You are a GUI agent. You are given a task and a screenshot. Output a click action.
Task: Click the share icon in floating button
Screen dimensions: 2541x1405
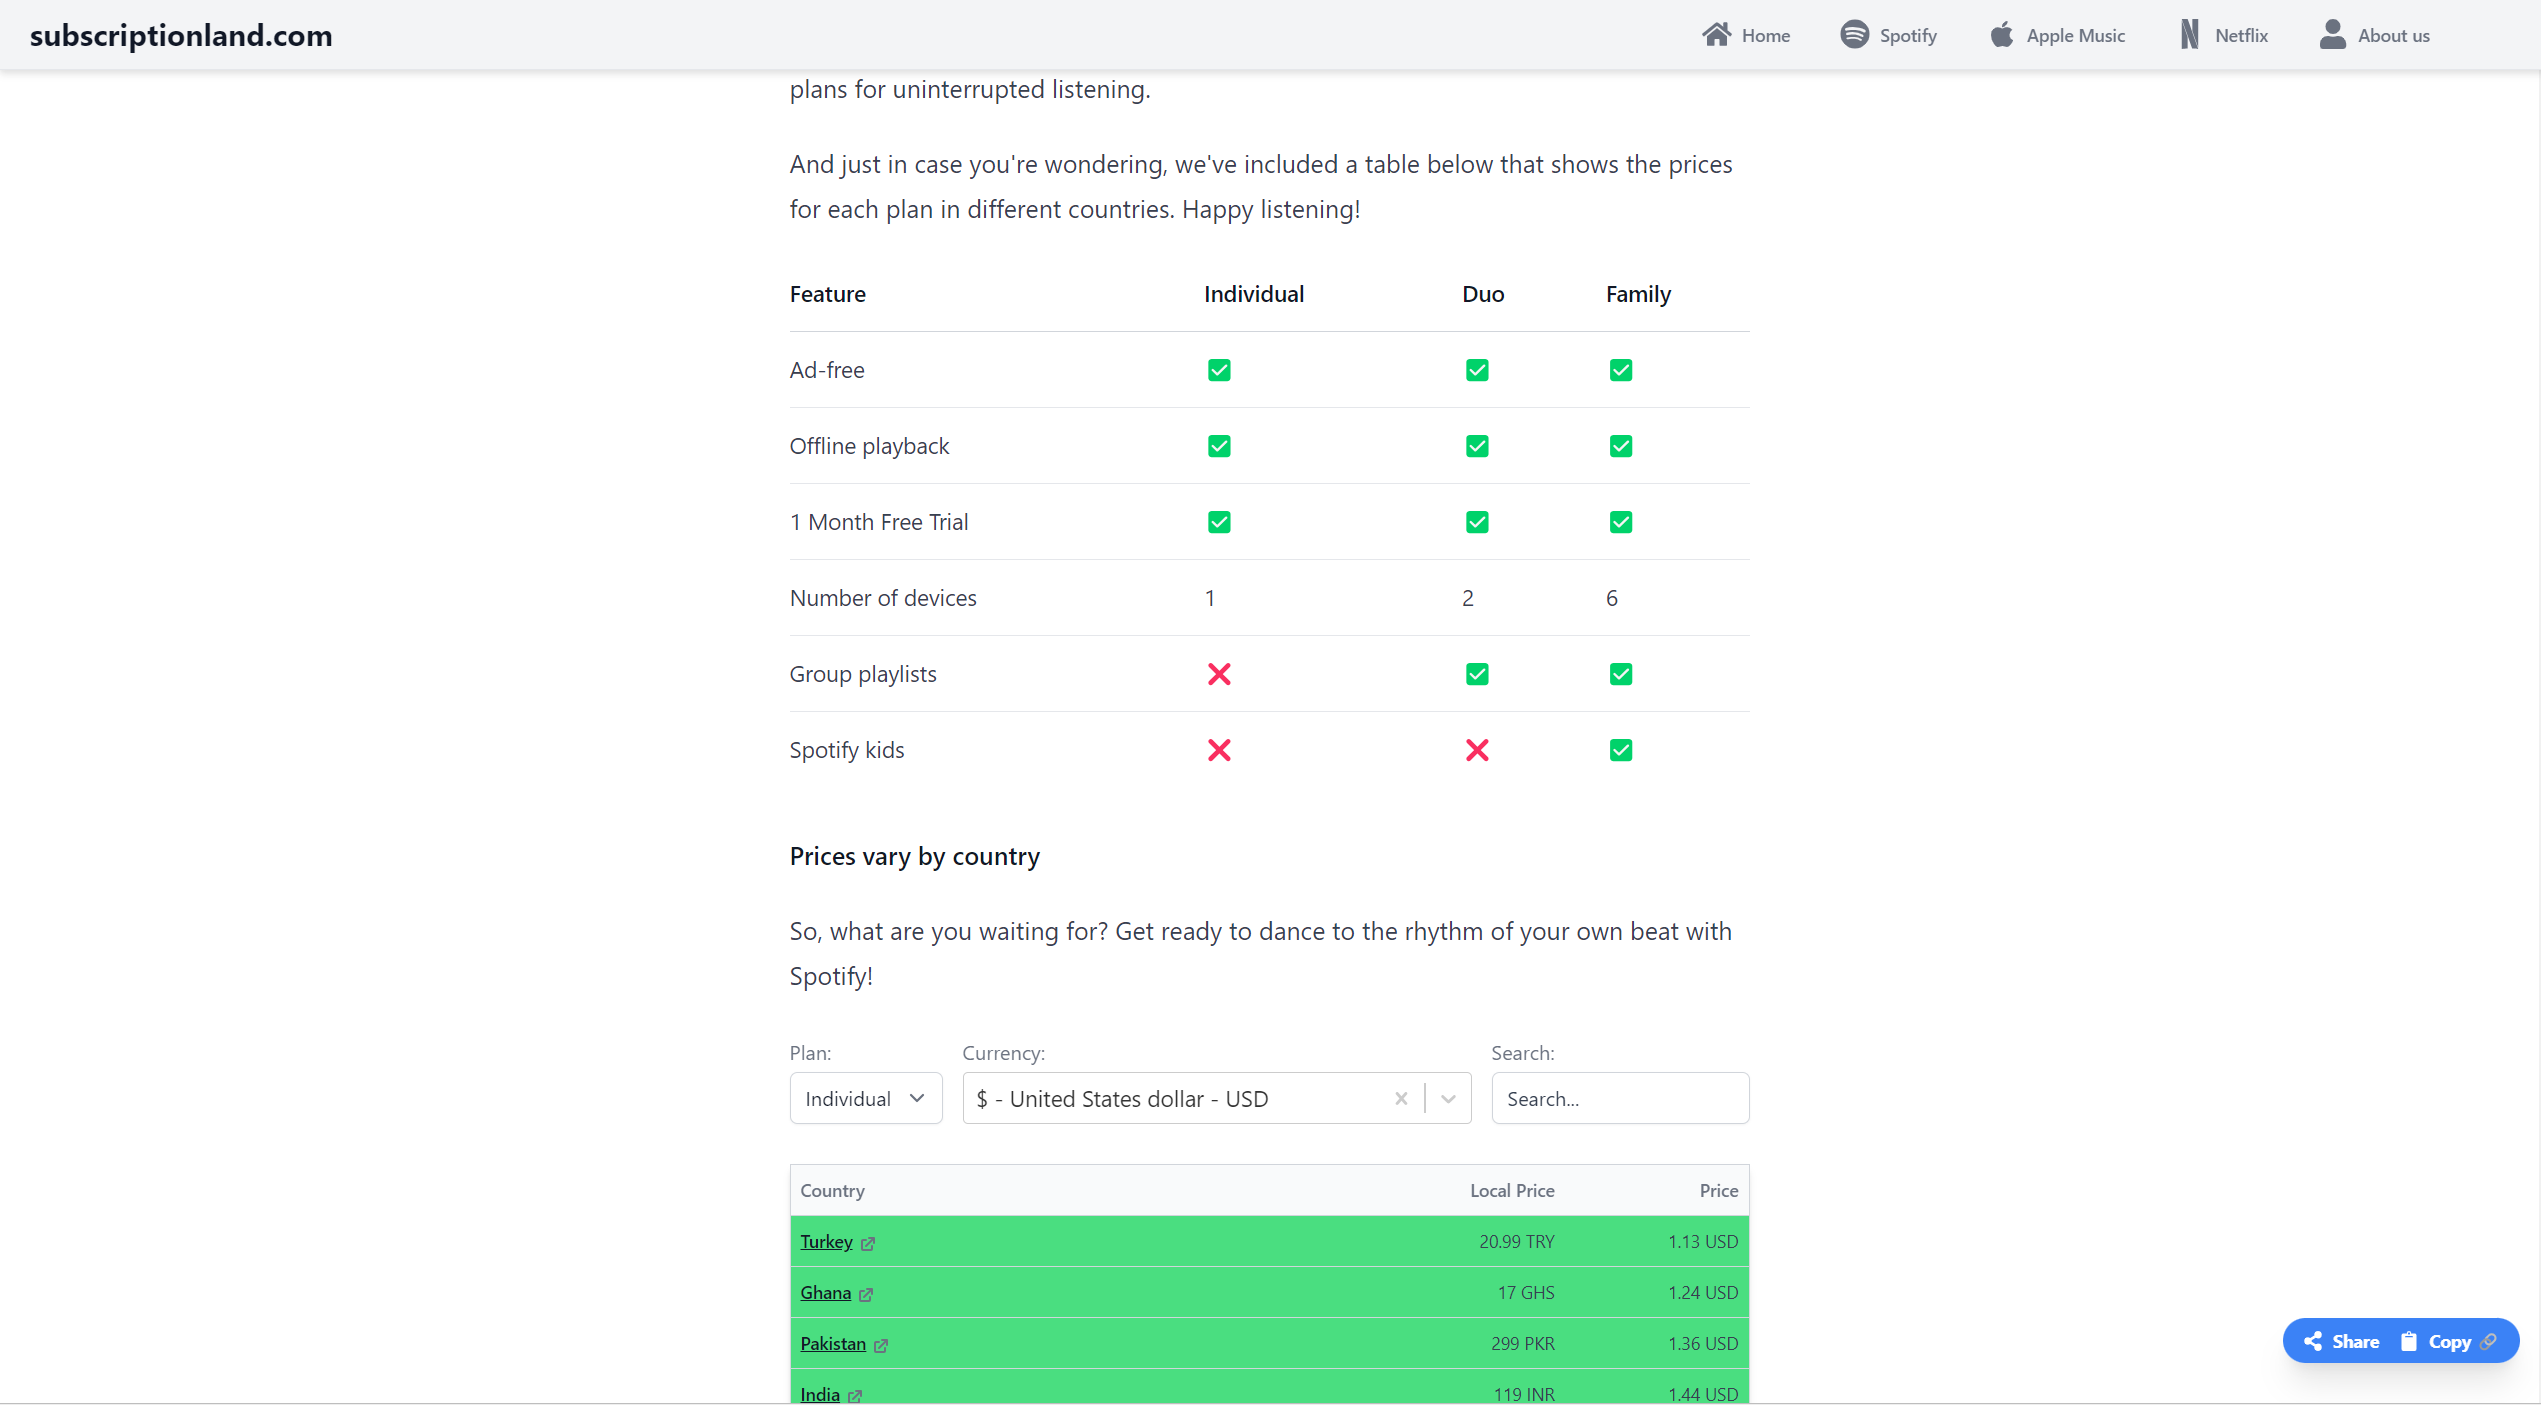click(x=2313, y=1342)
